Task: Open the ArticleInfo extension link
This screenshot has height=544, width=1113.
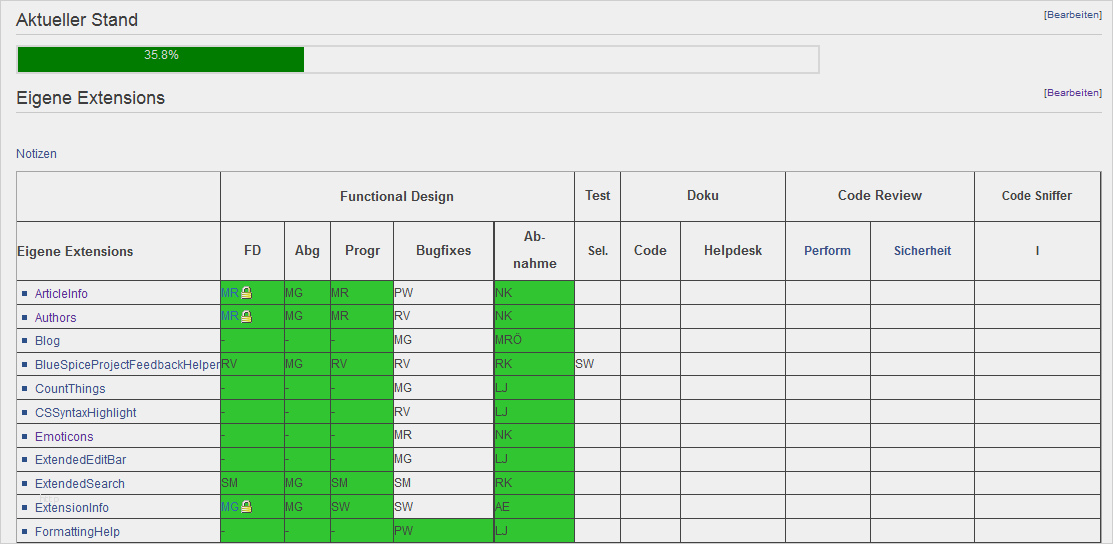Action: coord(61,294)
